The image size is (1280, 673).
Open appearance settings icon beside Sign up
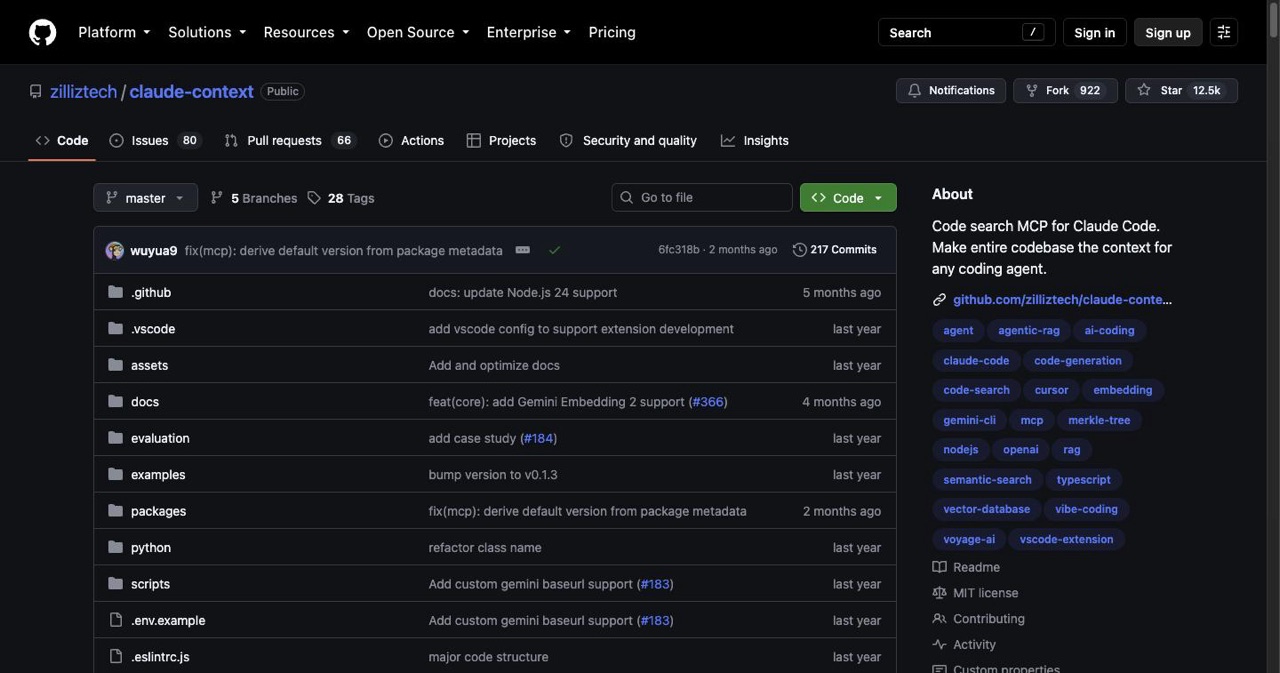pyautogui.click(x=1224, y=32)
